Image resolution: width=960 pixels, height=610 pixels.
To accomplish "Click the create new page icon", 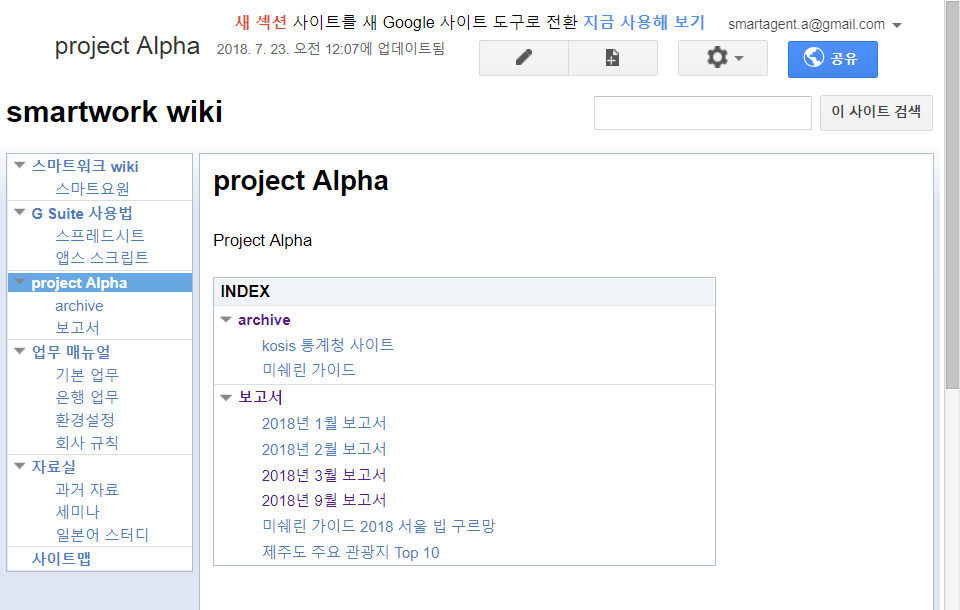I will pos(612,57).
